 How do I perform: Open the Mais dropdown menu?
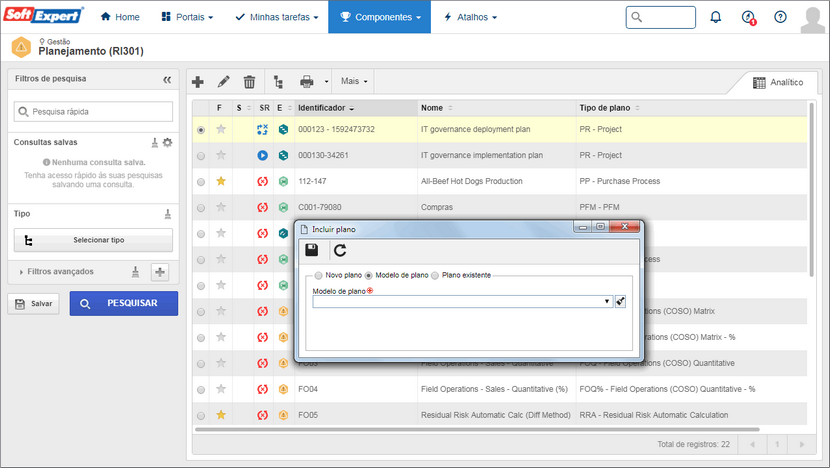point(354,81)
